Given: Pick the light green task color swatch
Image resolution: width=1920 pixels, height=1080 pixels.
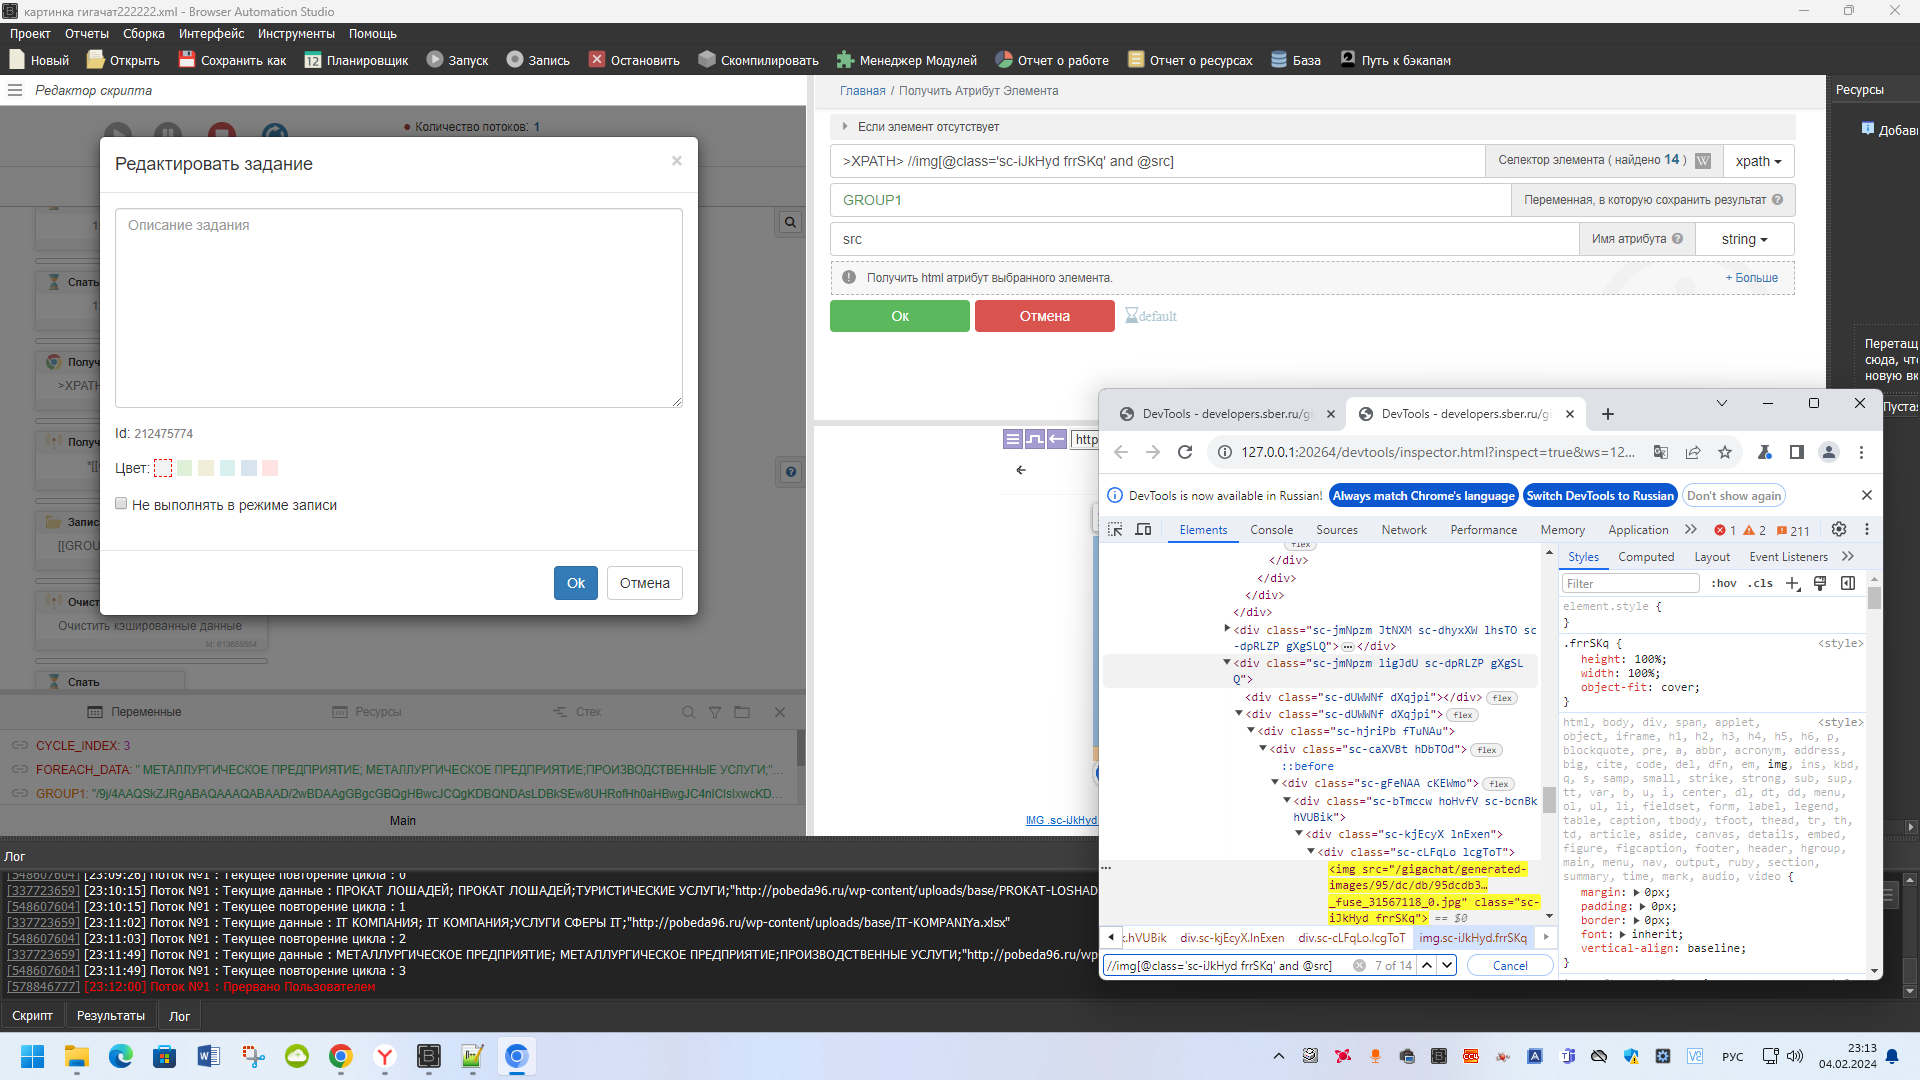Looking at the screenshot, I should tap(185, 468).
